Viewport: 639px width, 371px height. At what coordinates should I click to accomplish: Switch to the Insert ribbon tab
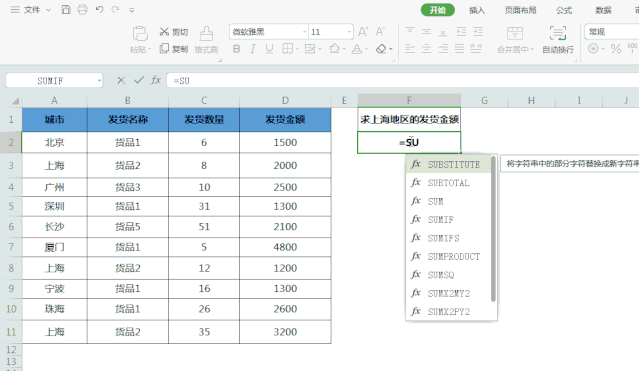[477, 10]
